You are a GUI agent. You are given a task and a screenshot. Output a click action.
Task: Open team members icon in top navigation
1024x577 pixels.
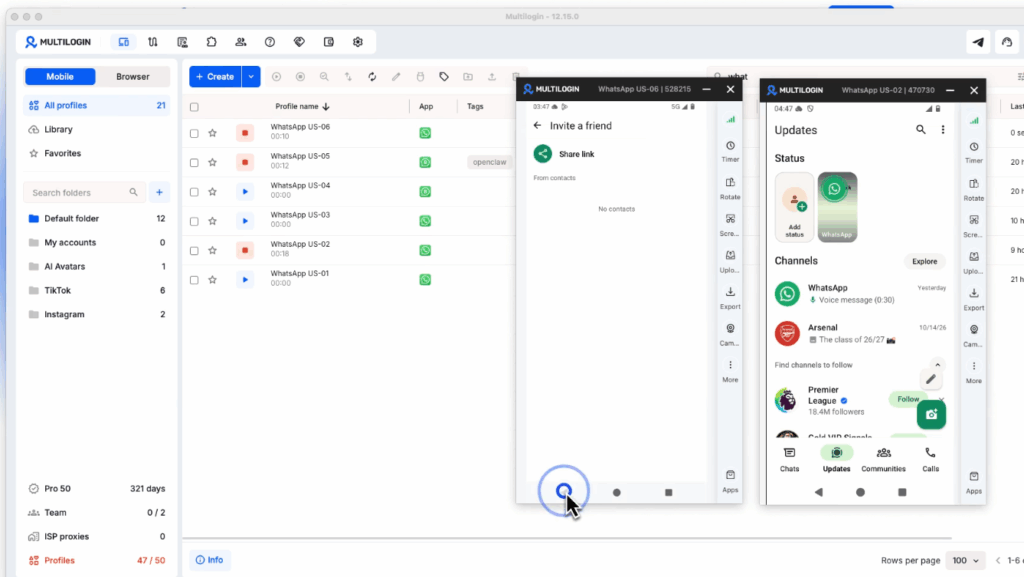pos(241,42)
